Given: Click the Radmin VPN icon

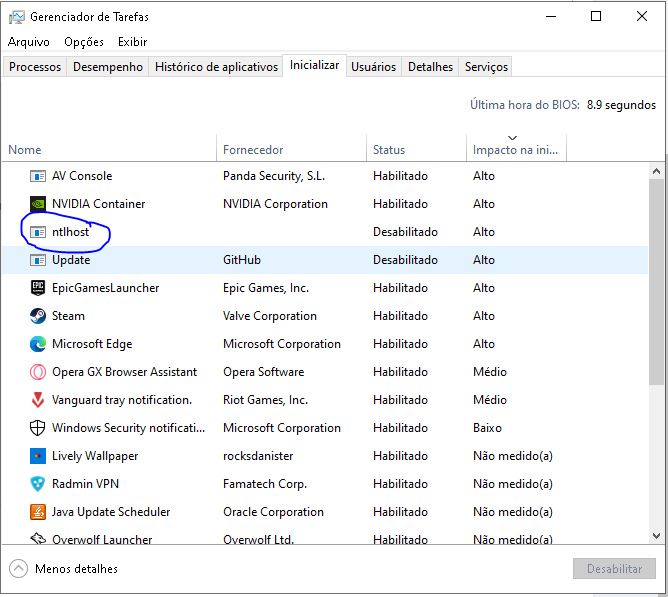Looking at the screenshot, I should point(38,484).
